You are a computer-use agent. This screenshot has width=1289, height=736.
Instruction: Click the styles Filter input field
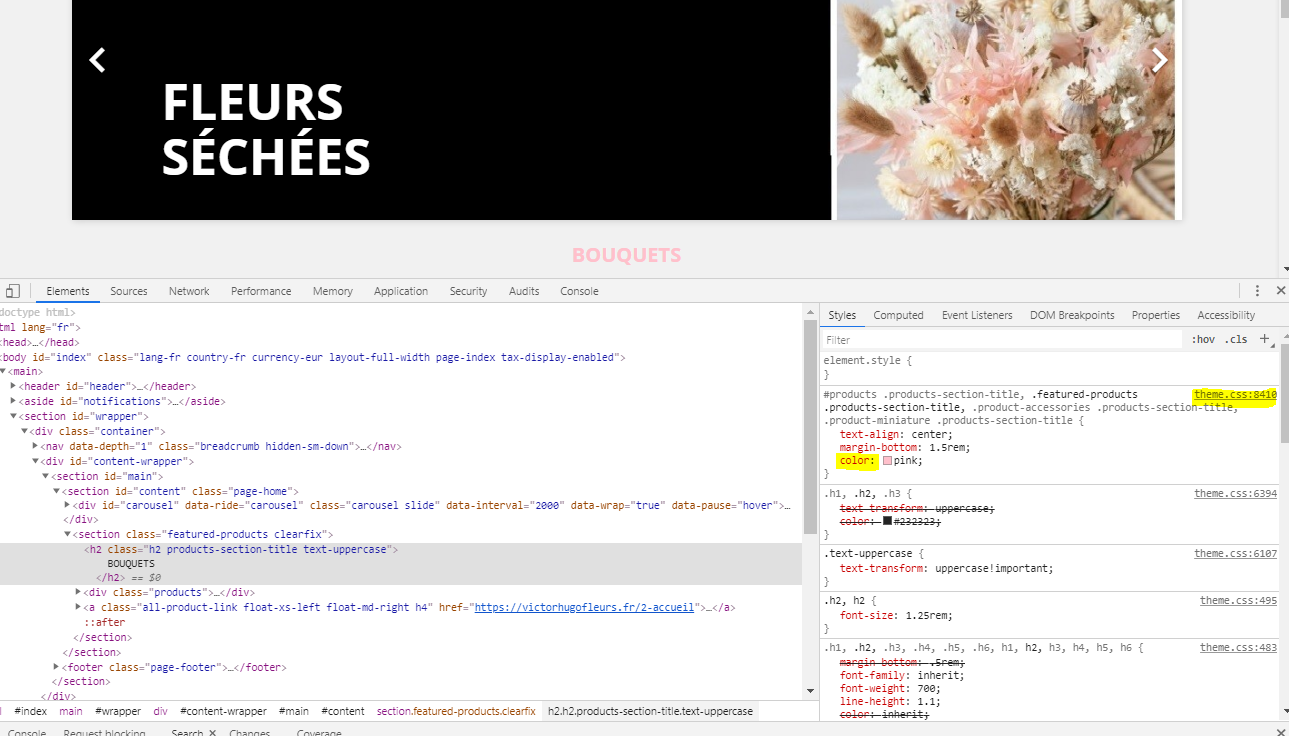pyautogui.click(x=1002, y=339)
